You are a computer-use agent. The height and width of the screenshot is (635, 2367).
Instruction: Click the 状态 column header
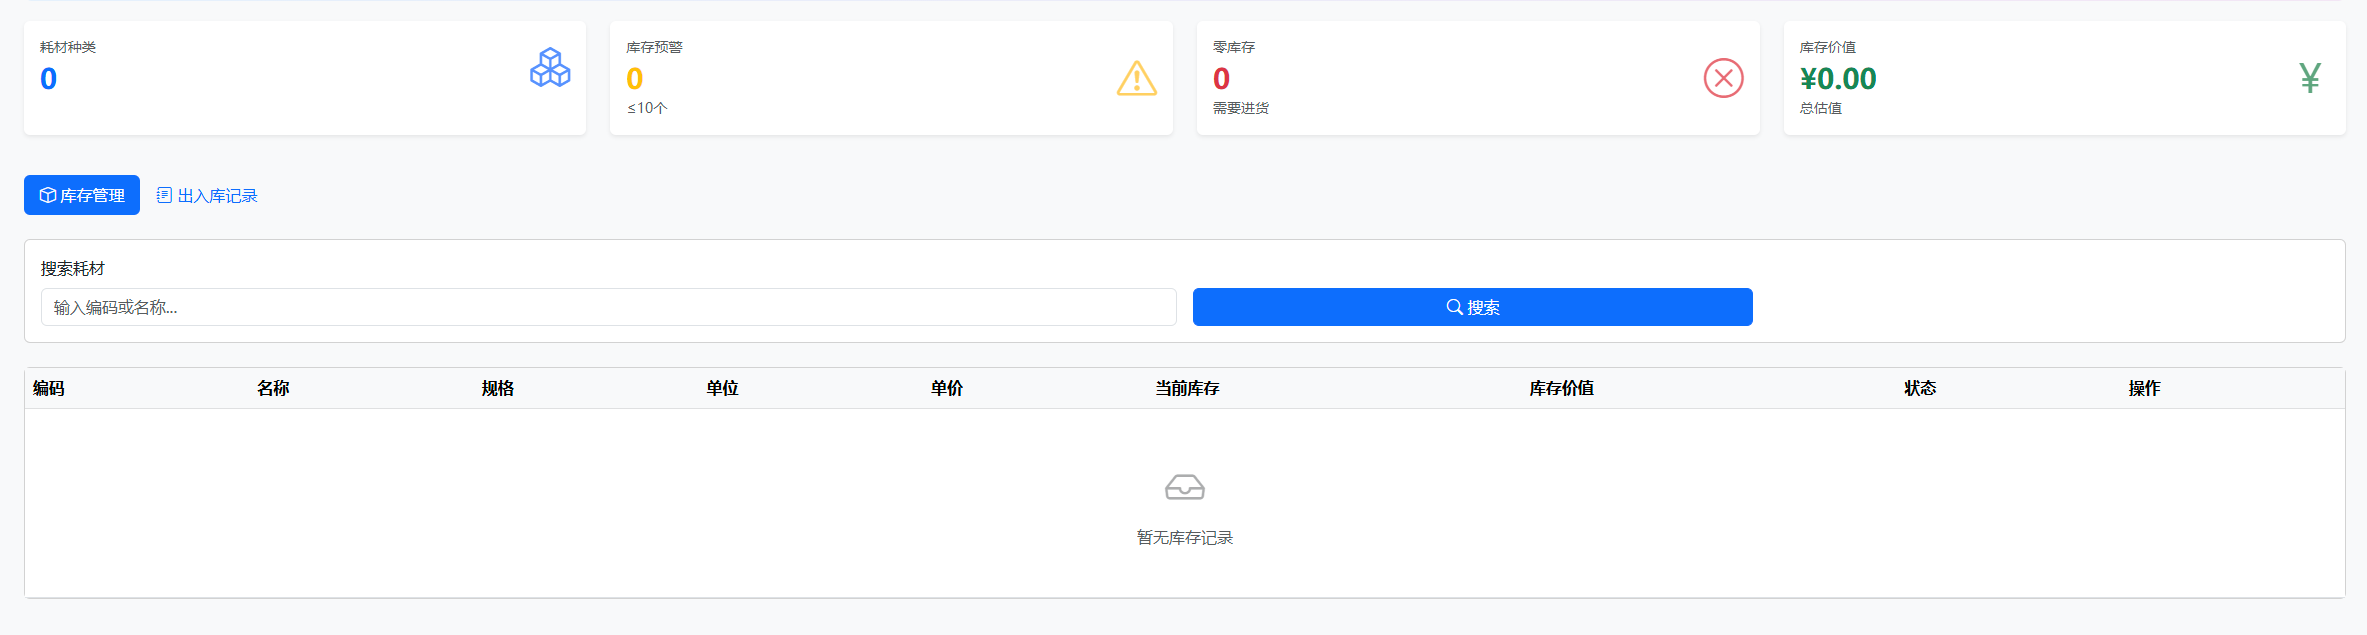pos(1919,388)
